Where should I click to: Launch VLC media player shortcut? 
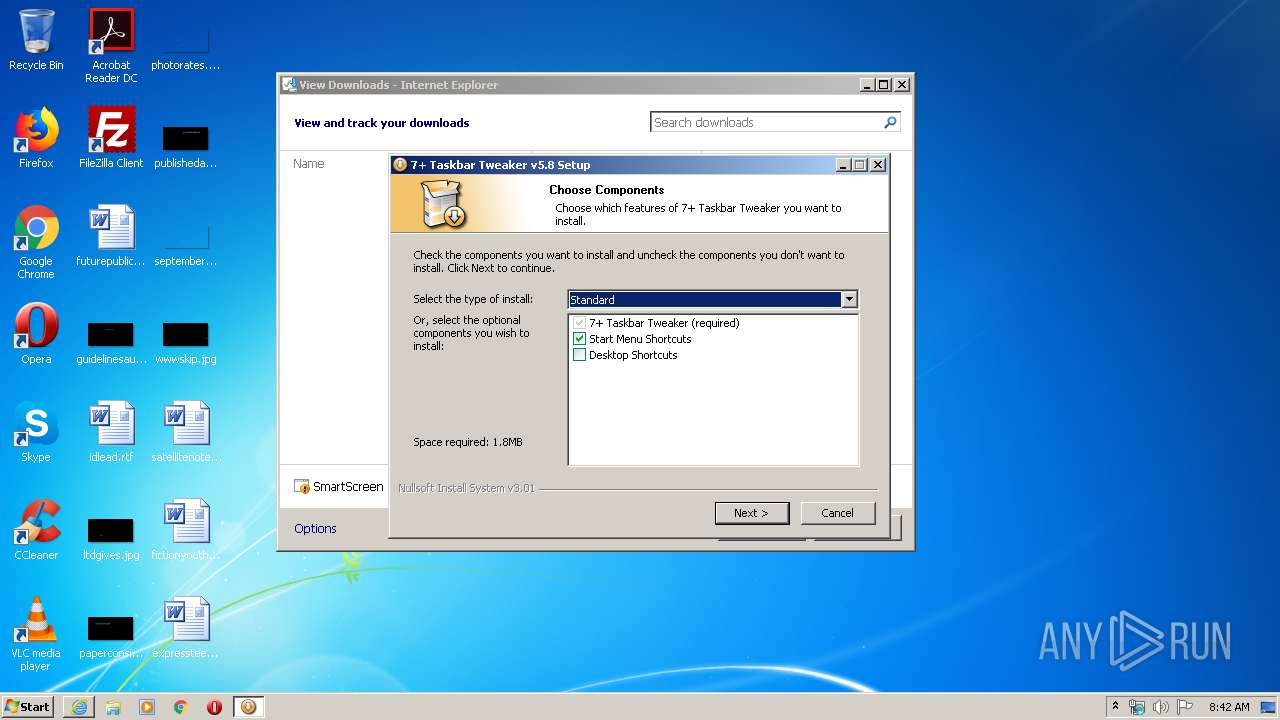[36, 634]
